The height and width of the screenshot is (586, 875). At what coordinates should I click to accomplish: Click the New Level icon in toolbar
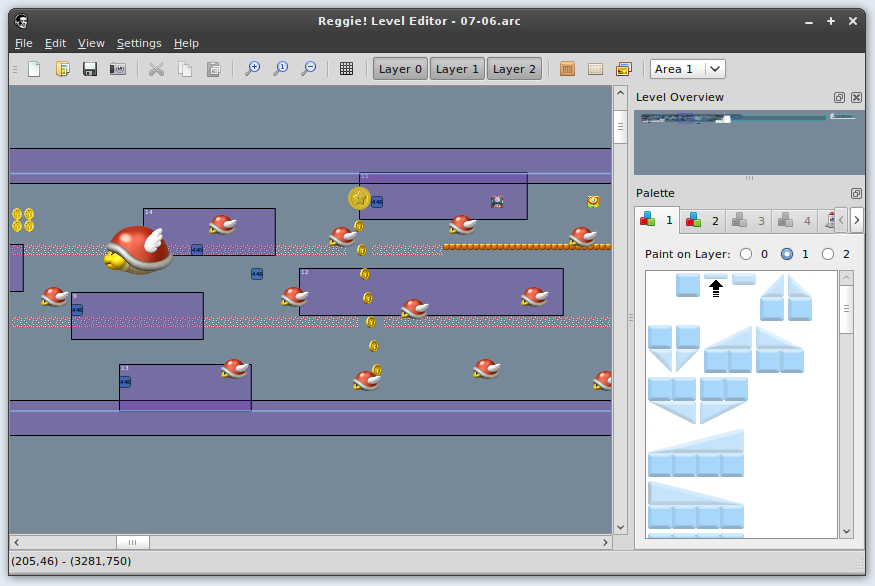pos(34,69)
